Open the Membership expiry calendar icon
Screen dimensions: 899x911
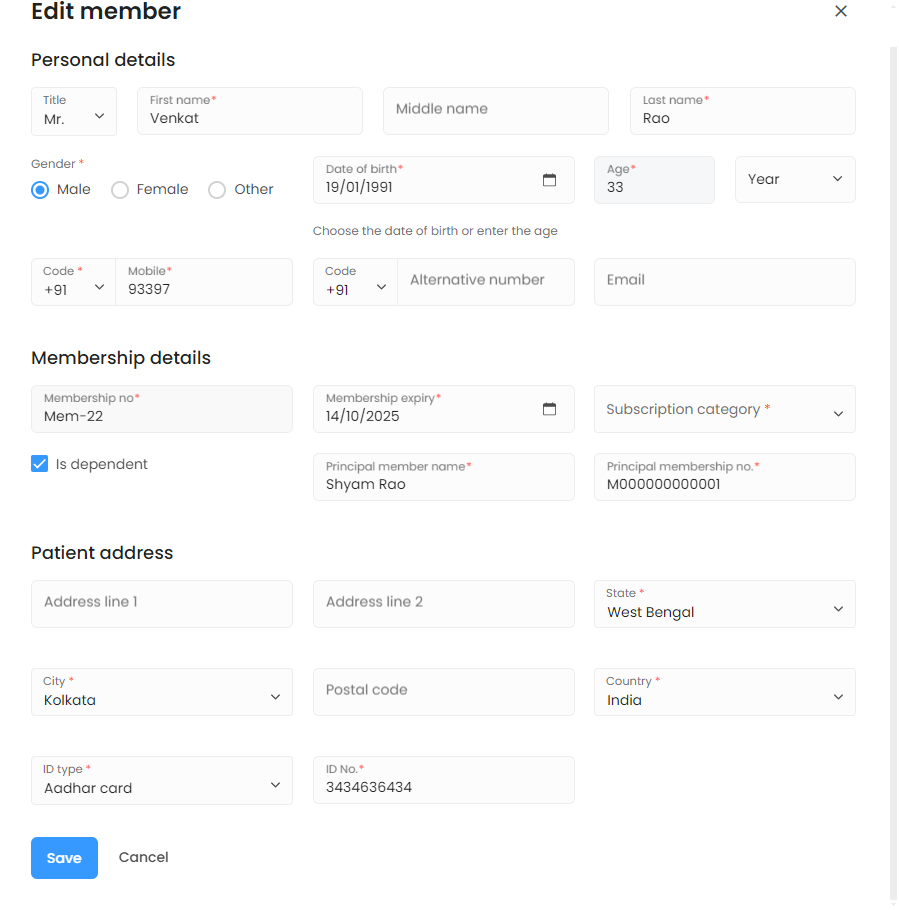click(549, 409)
